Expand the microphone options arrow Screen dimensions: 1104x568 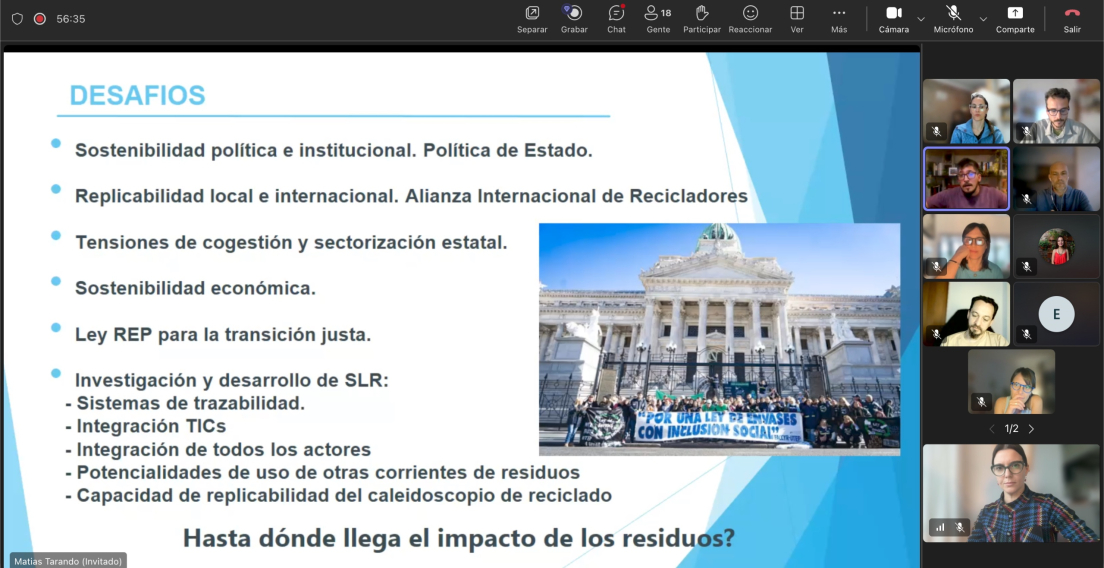(x=984, y=19)
